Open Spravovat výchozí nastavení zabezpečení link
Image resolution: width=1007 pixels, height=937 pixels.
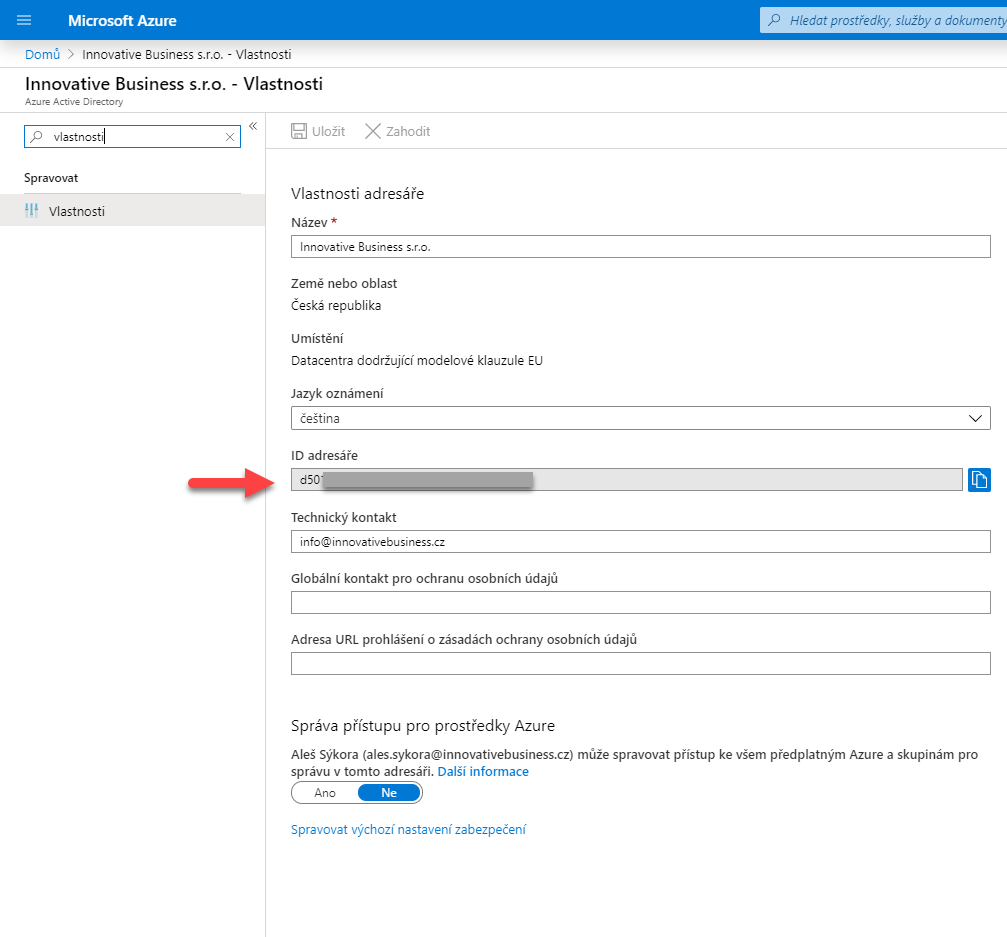408,829
